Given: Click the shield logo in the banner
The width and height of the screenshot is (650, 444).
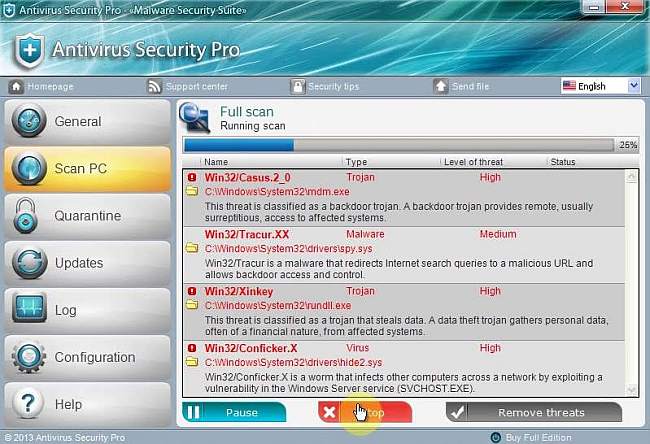Looking at the screenshot, I should point(29,51).
